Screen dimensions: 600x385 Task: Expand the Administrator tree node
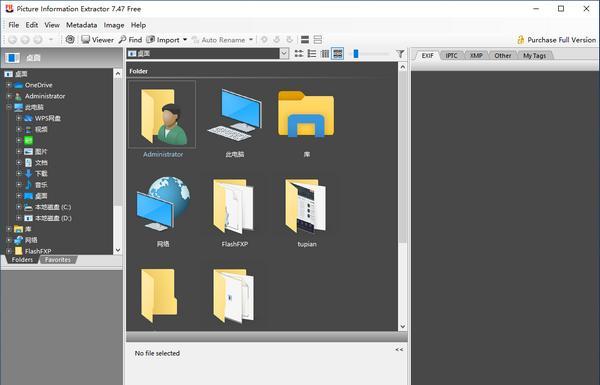pos(9,96)
